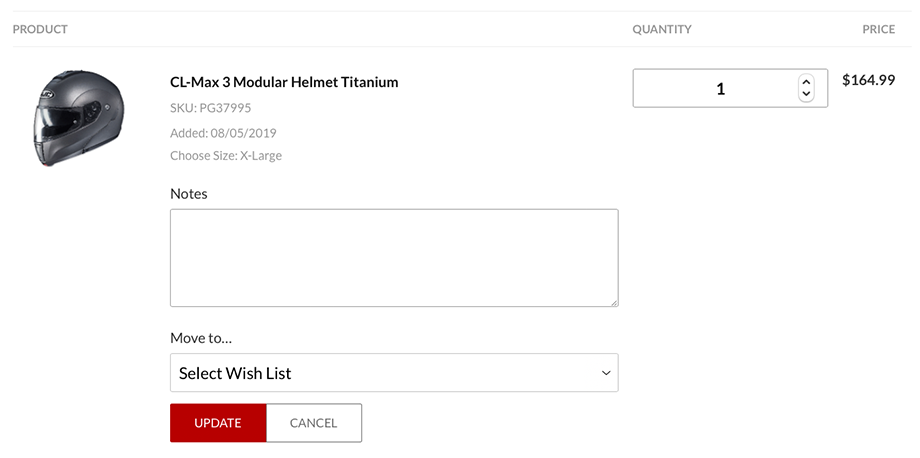
Task: Open the CL-Max 3 Modular Helmet Titanium title
Action: [x=284, y=82]
